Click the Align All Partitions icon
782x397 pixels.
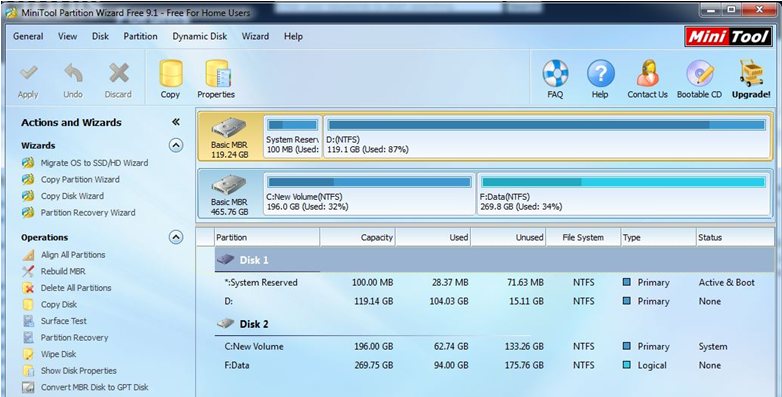(28, 255)
